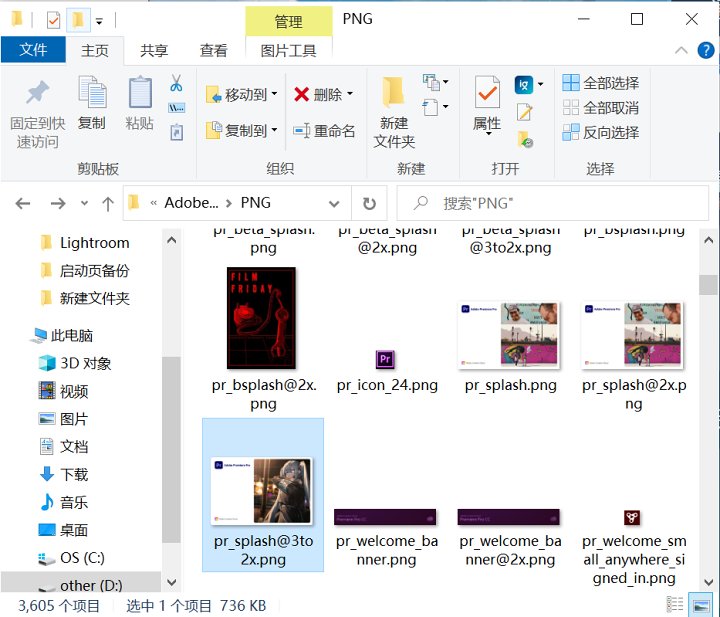
Task: Customize Quick Access Toolbar dropdown
Action: (99, 21)
